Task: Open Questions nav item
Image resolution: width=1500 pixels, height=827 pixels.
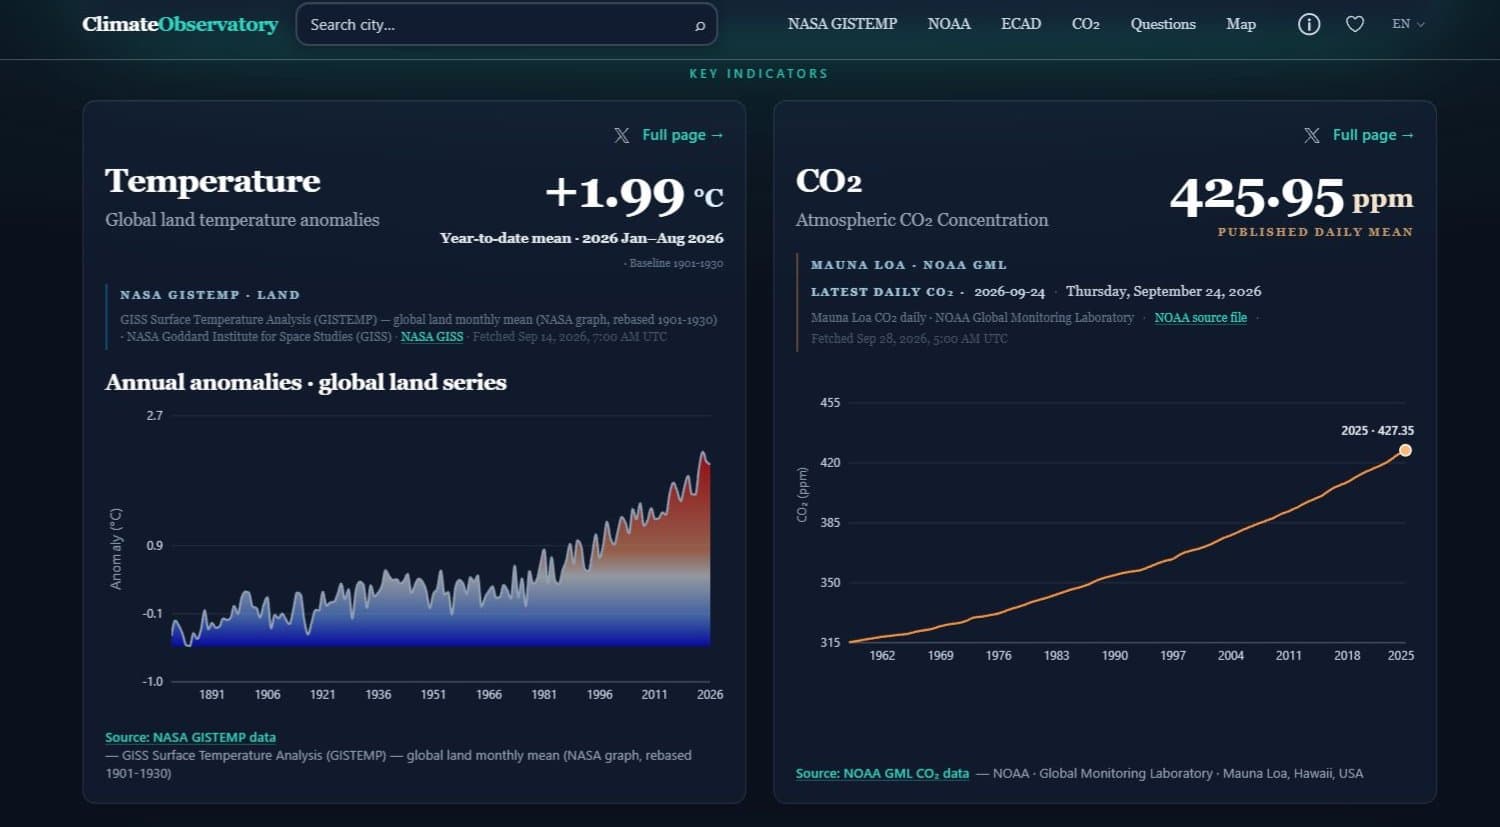Action: point(1163,24)
